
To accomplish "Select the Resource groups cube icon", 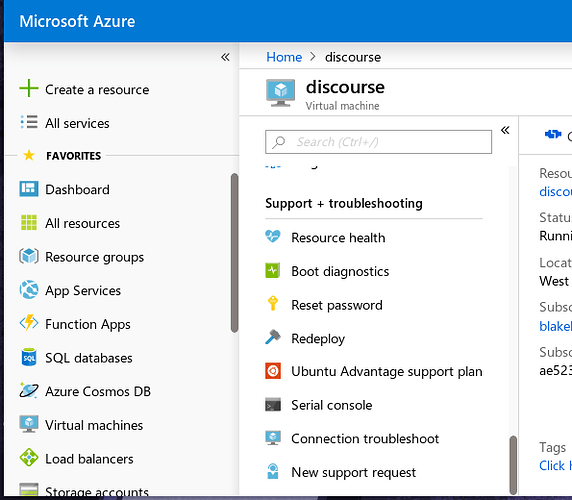I will coord(28,256).
